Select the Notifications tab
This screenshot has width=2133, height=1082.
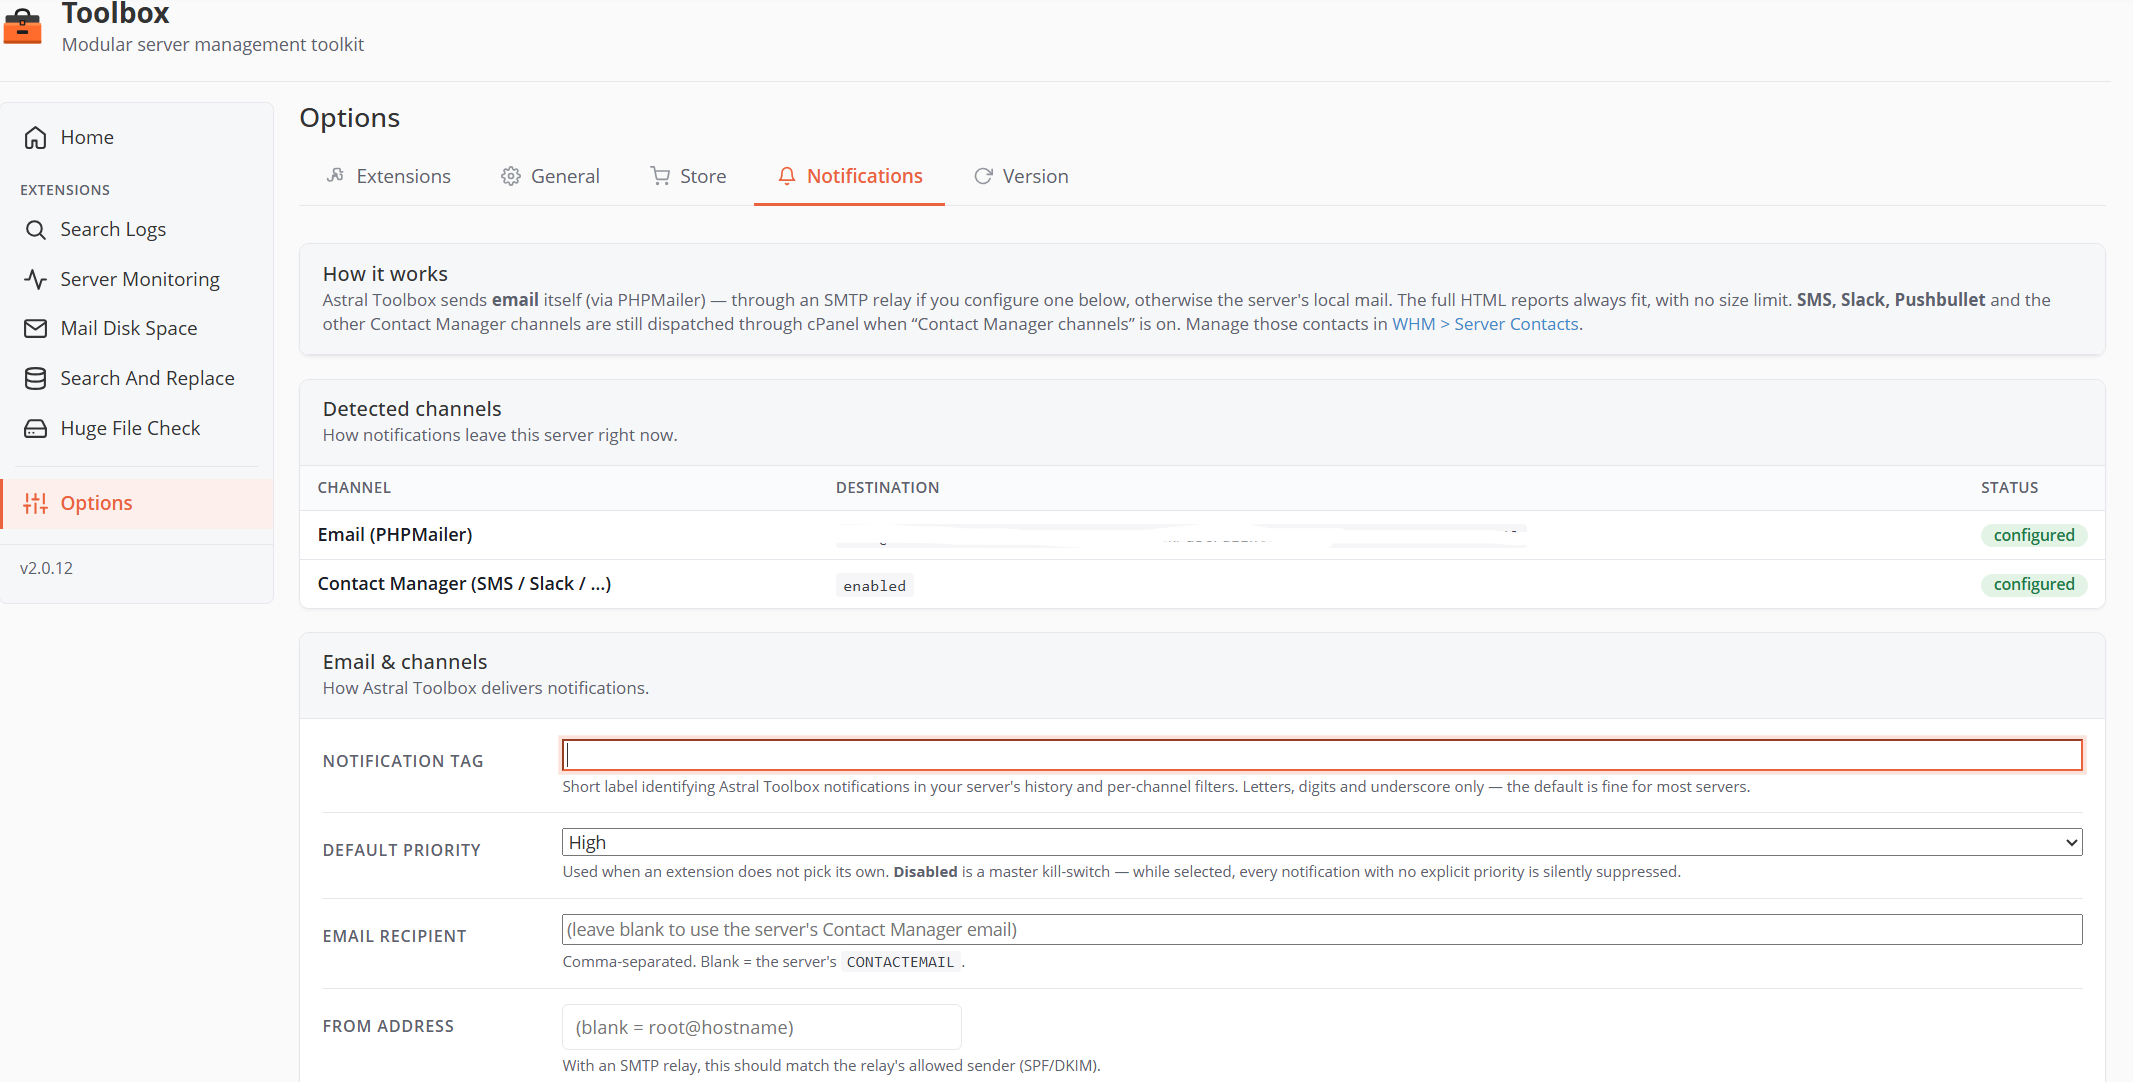[x=850, y=176]
